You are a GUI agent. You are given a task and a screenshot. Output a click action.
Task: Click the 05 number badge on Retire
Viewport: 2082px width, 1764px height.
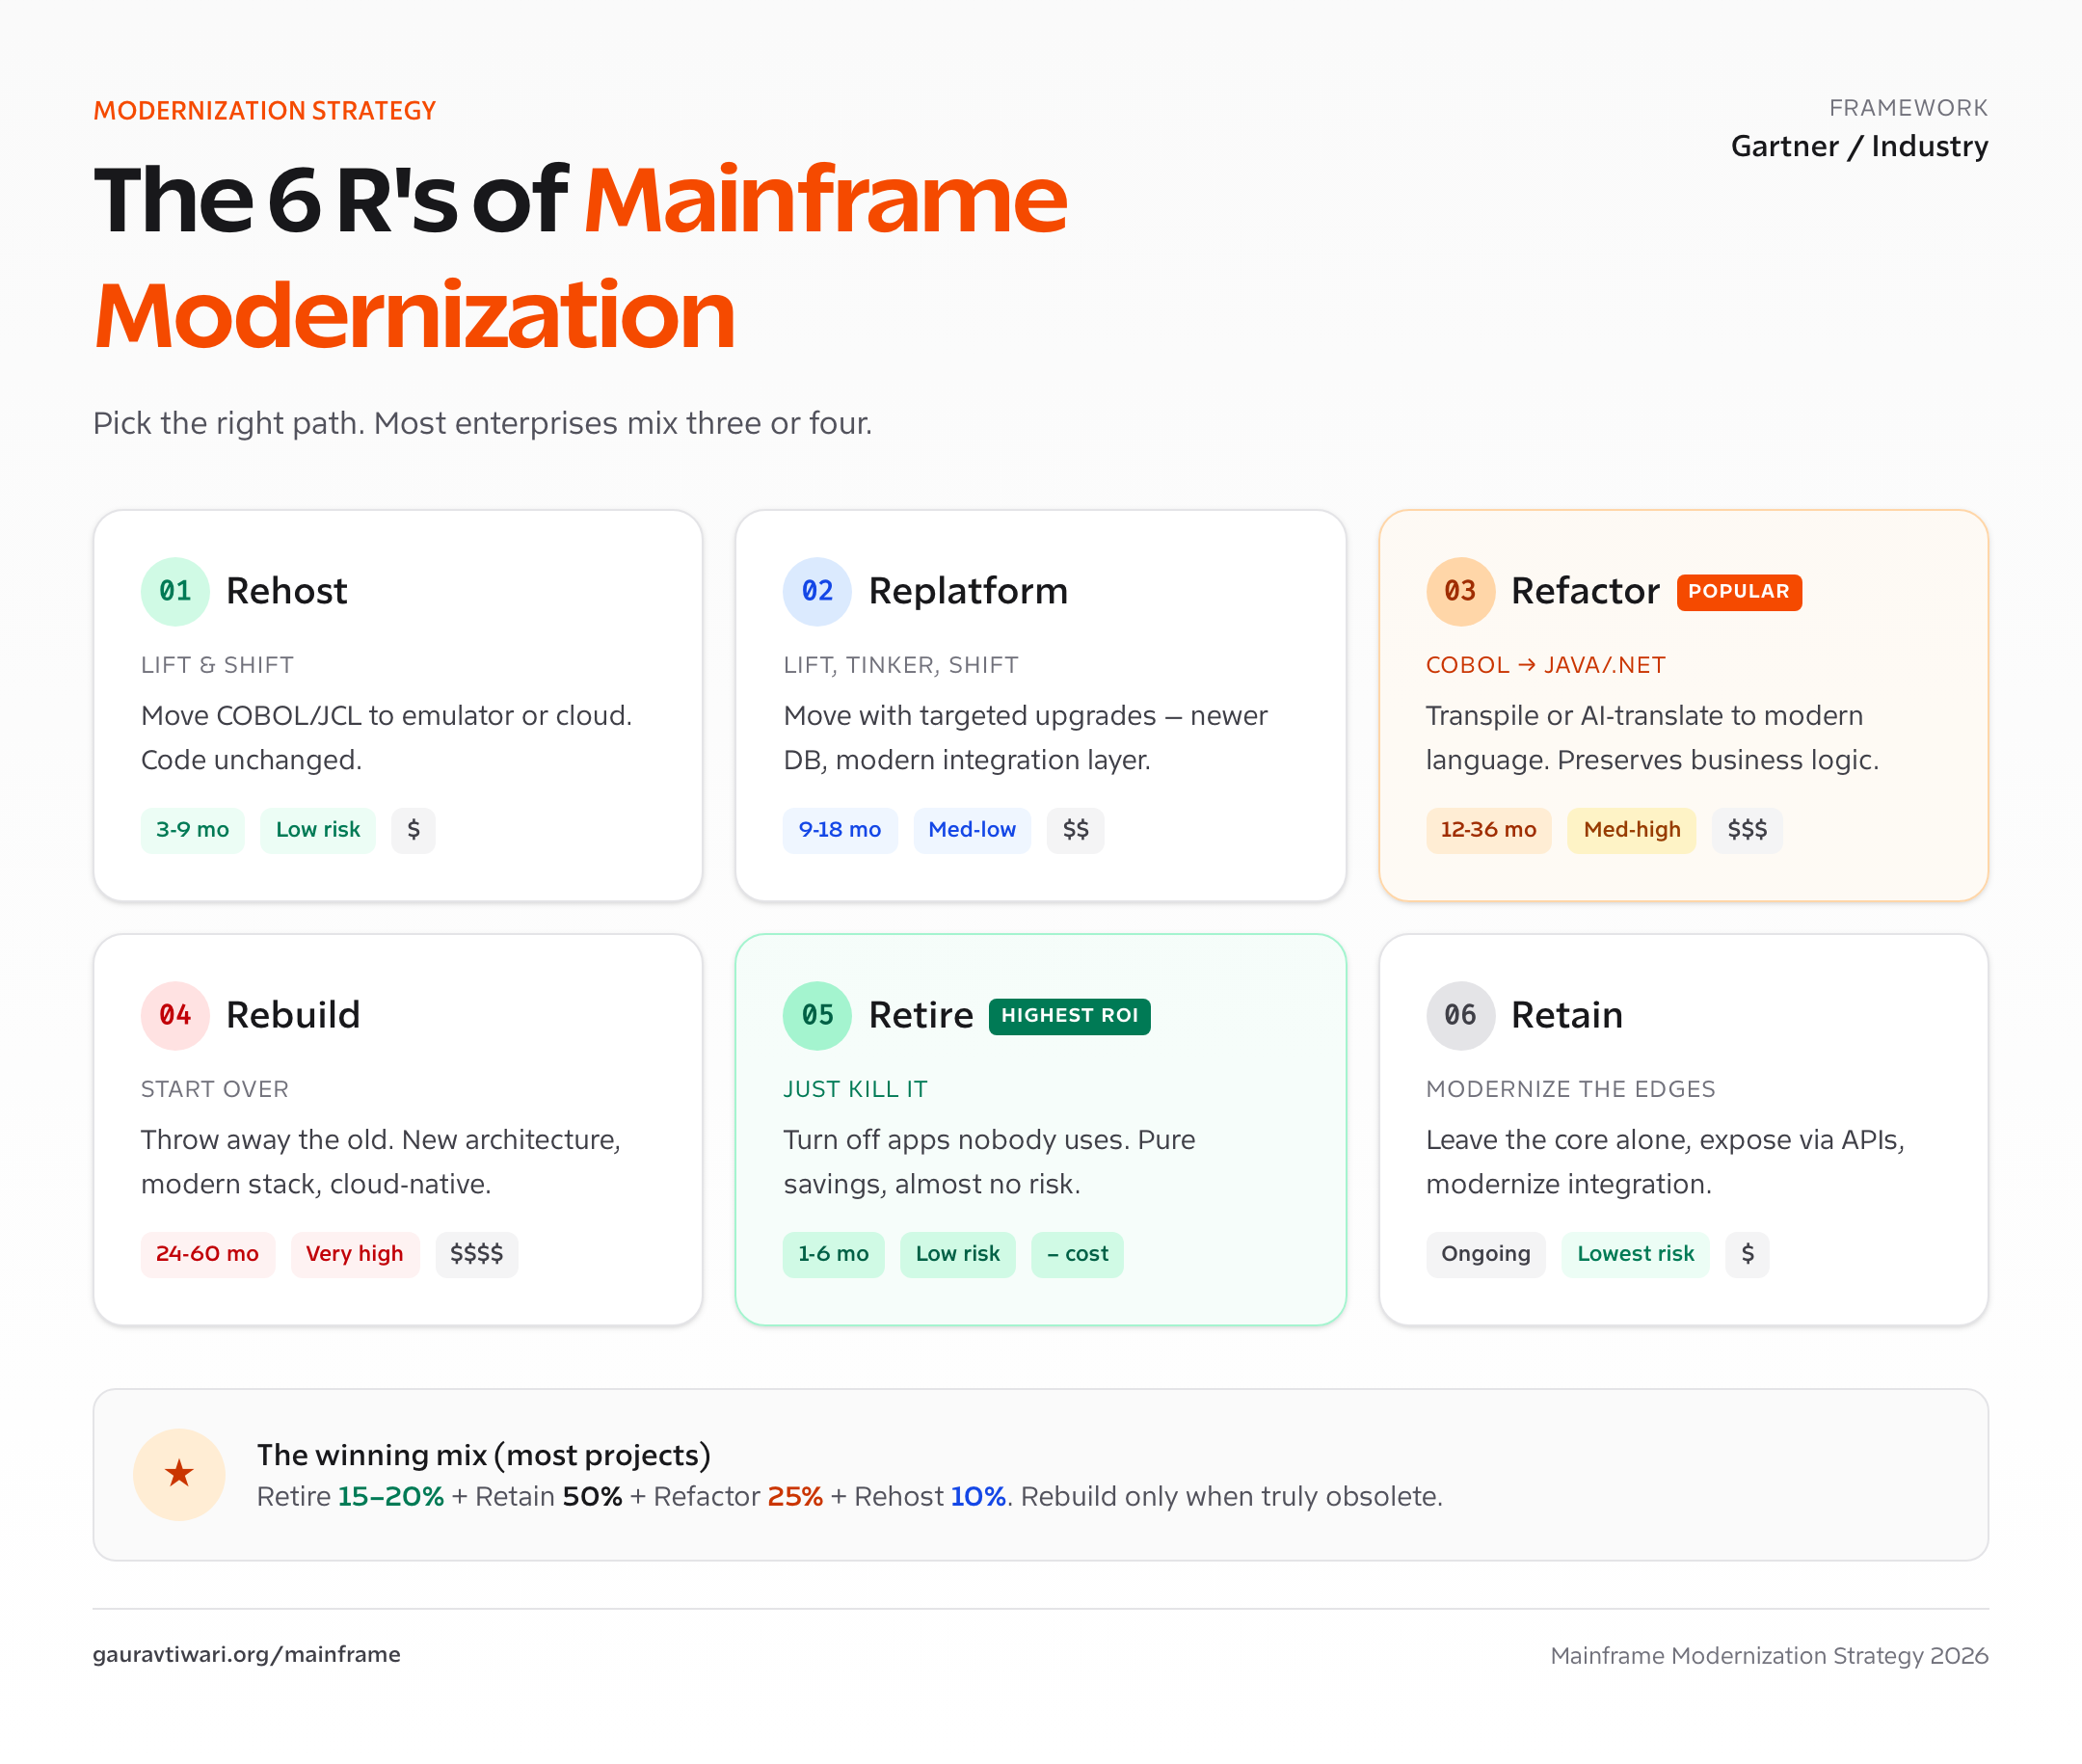[x=817, y=1015]
